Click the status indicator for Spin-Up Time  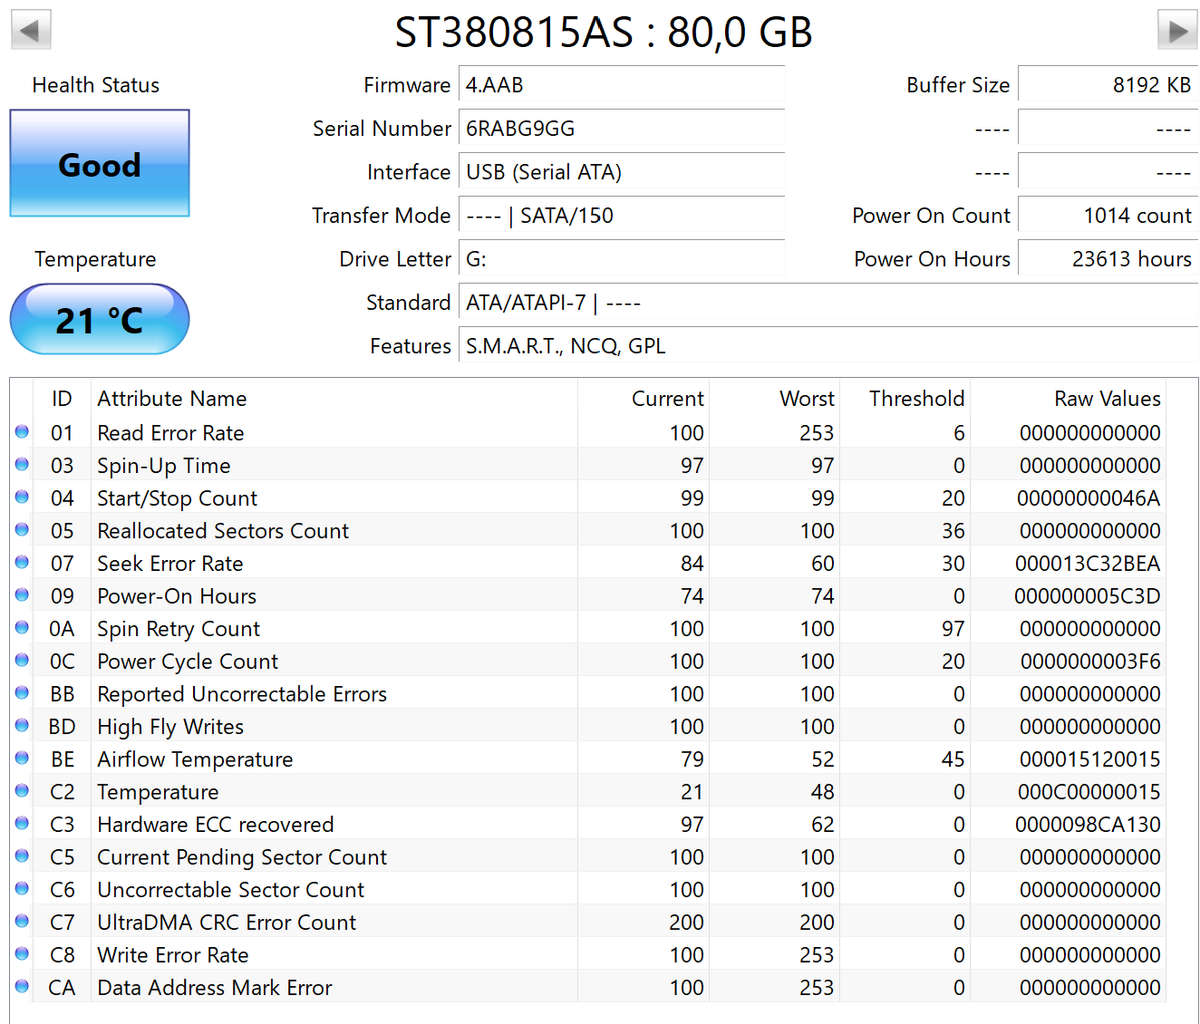pyautogui.click(x=22, y=464)
